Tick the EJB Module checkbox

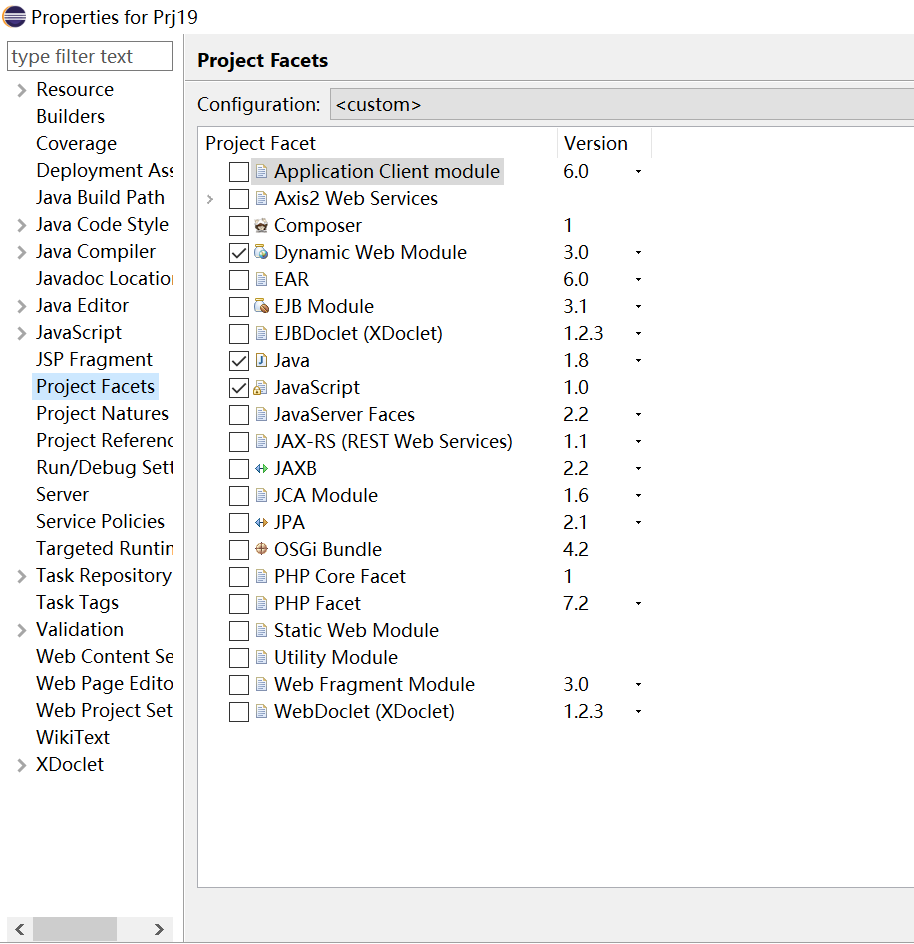(238, 306)
